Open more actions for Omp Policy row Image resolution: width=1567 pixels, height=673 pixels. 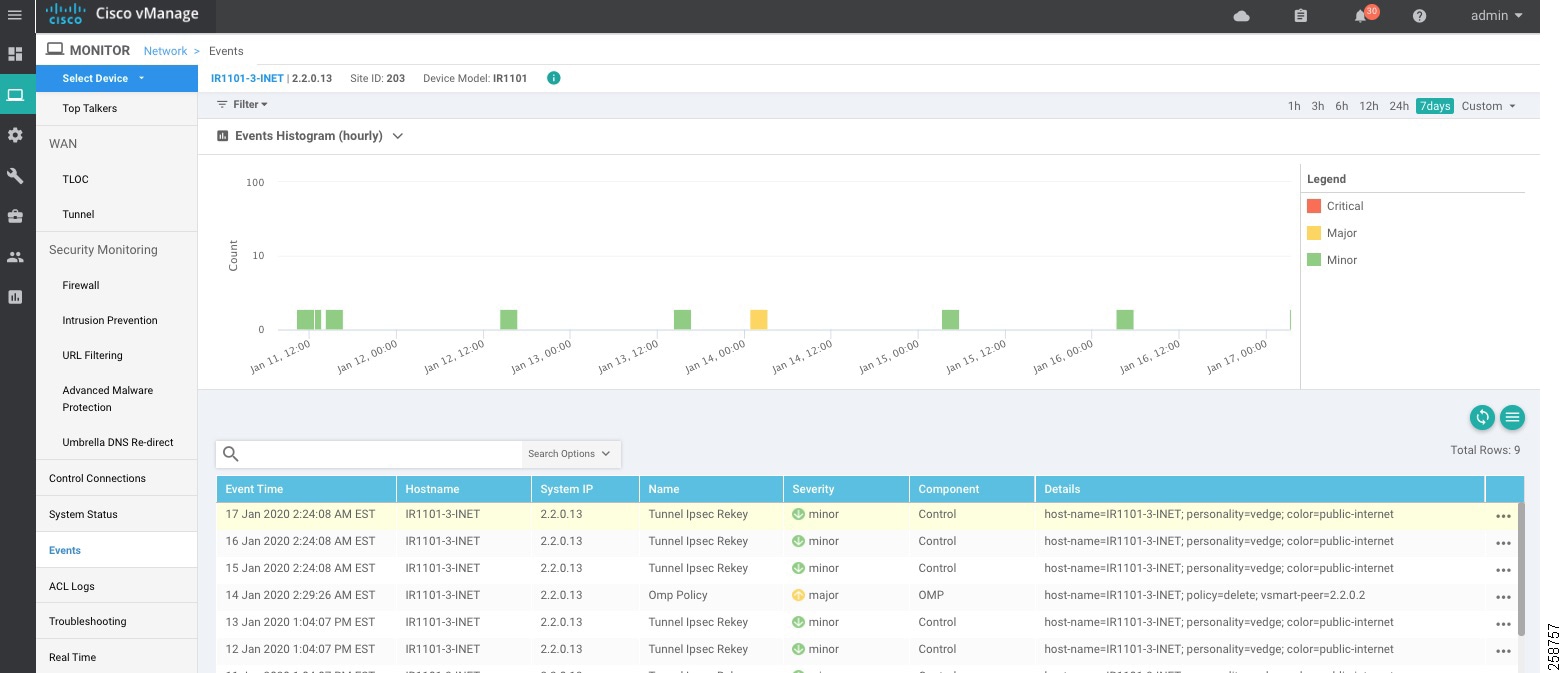point(1503,597)
